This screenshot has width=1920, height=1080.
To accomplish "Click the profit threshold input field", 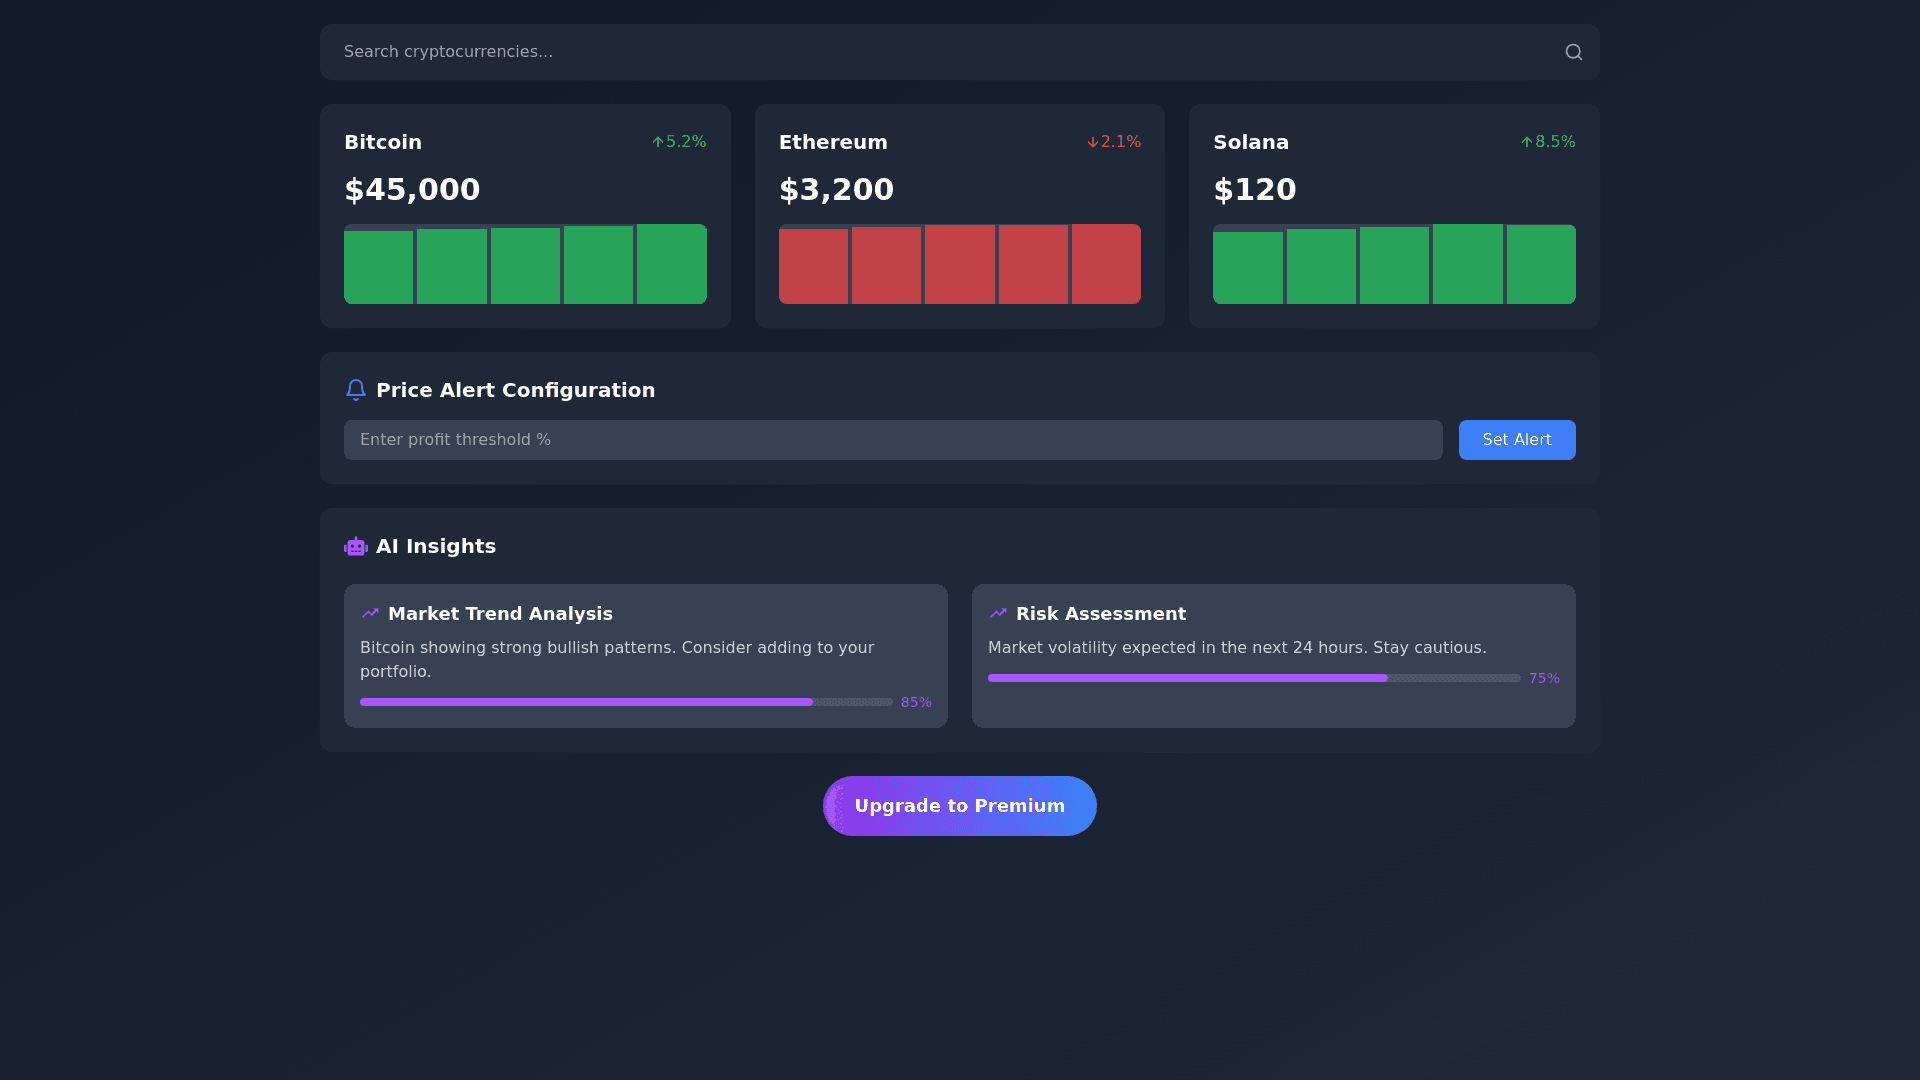I will click(892, 440).
